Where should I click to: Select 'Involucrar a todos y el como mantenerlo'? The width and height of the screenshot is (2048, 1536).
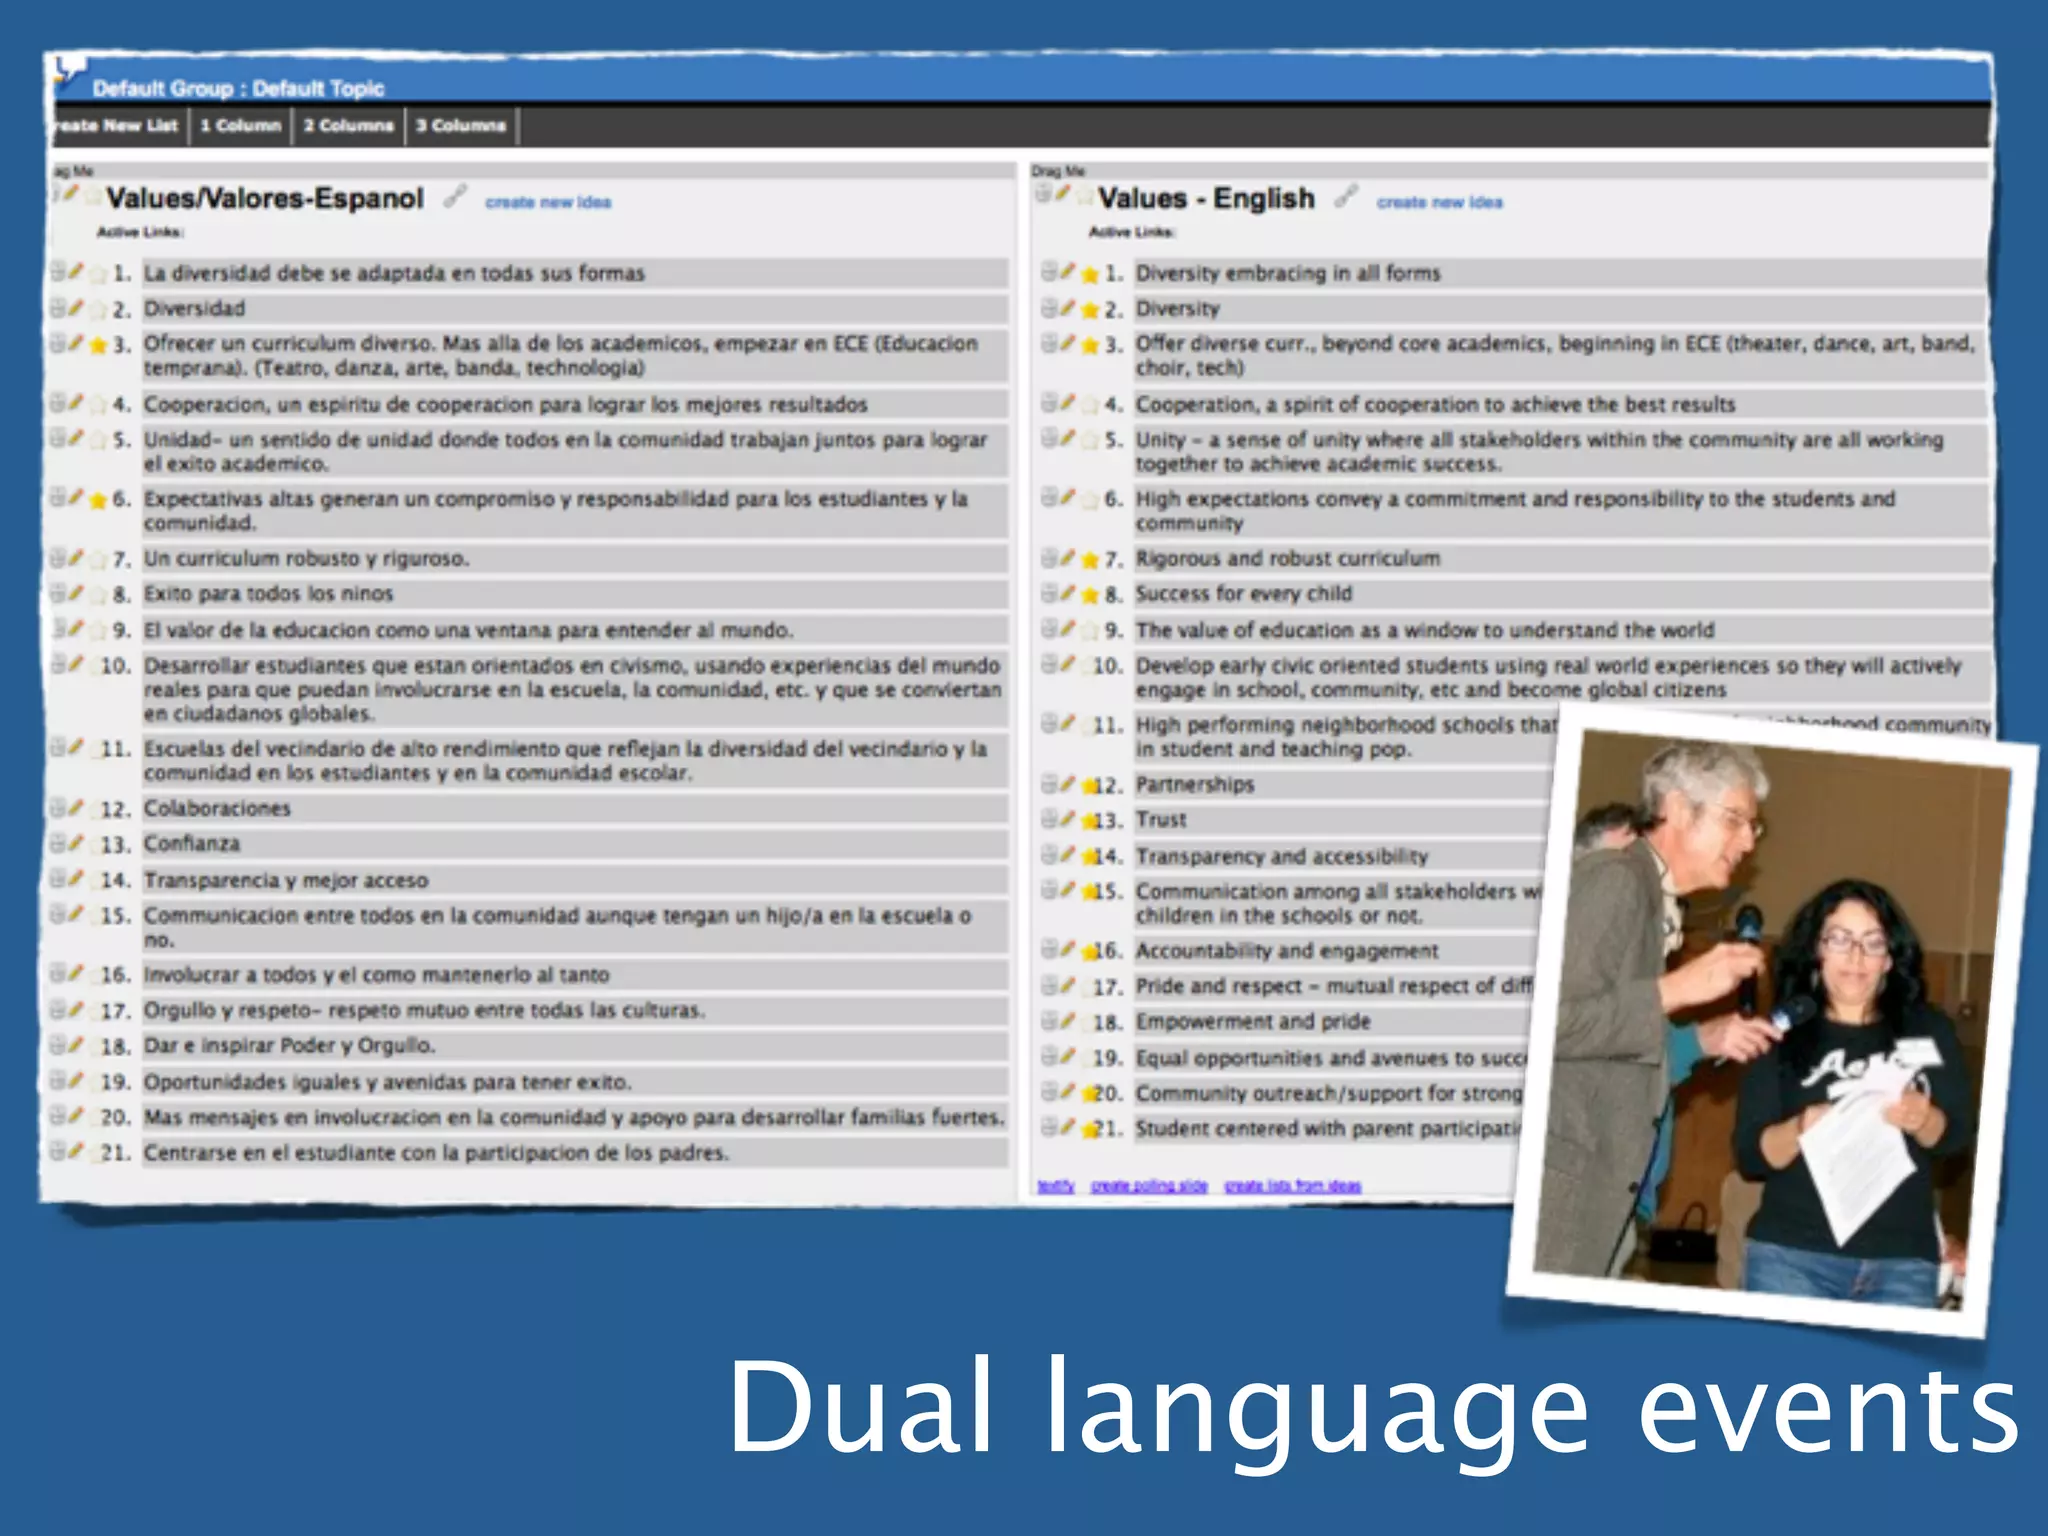[x=377, y=975]
